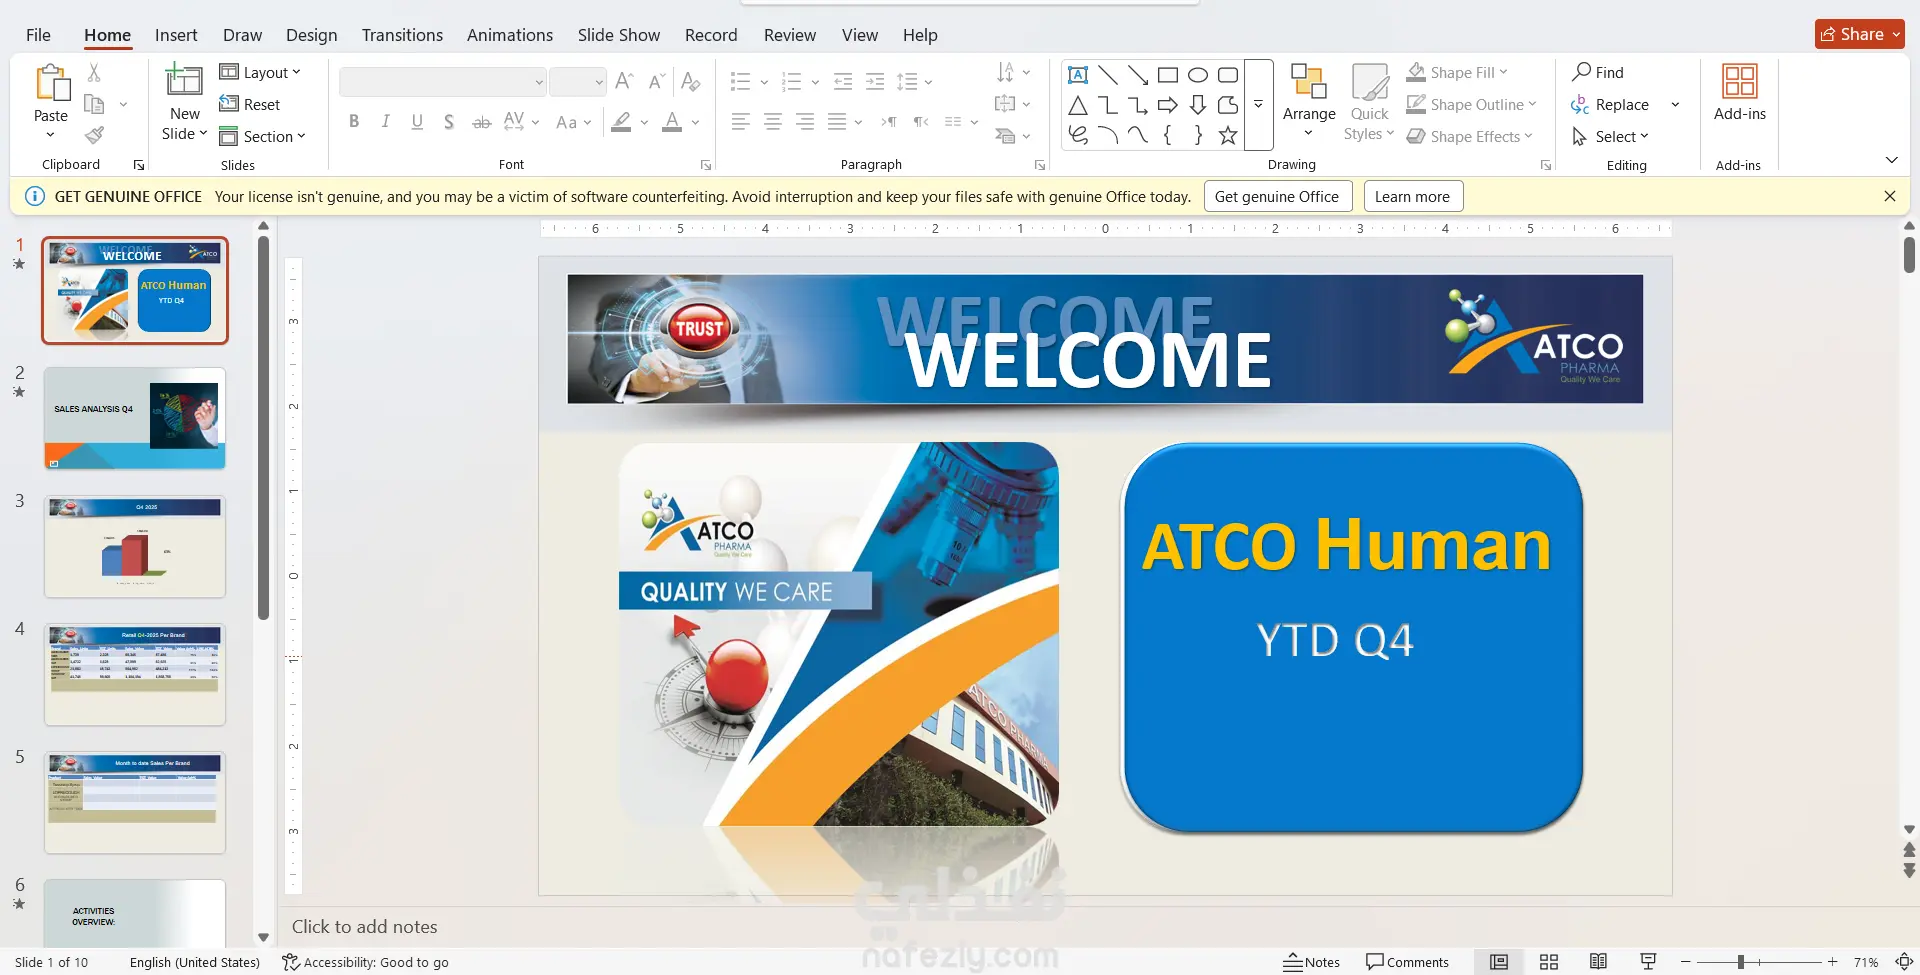Clear all formatting icon
This screenshot has width=1920, height=975.
[690, 81]
